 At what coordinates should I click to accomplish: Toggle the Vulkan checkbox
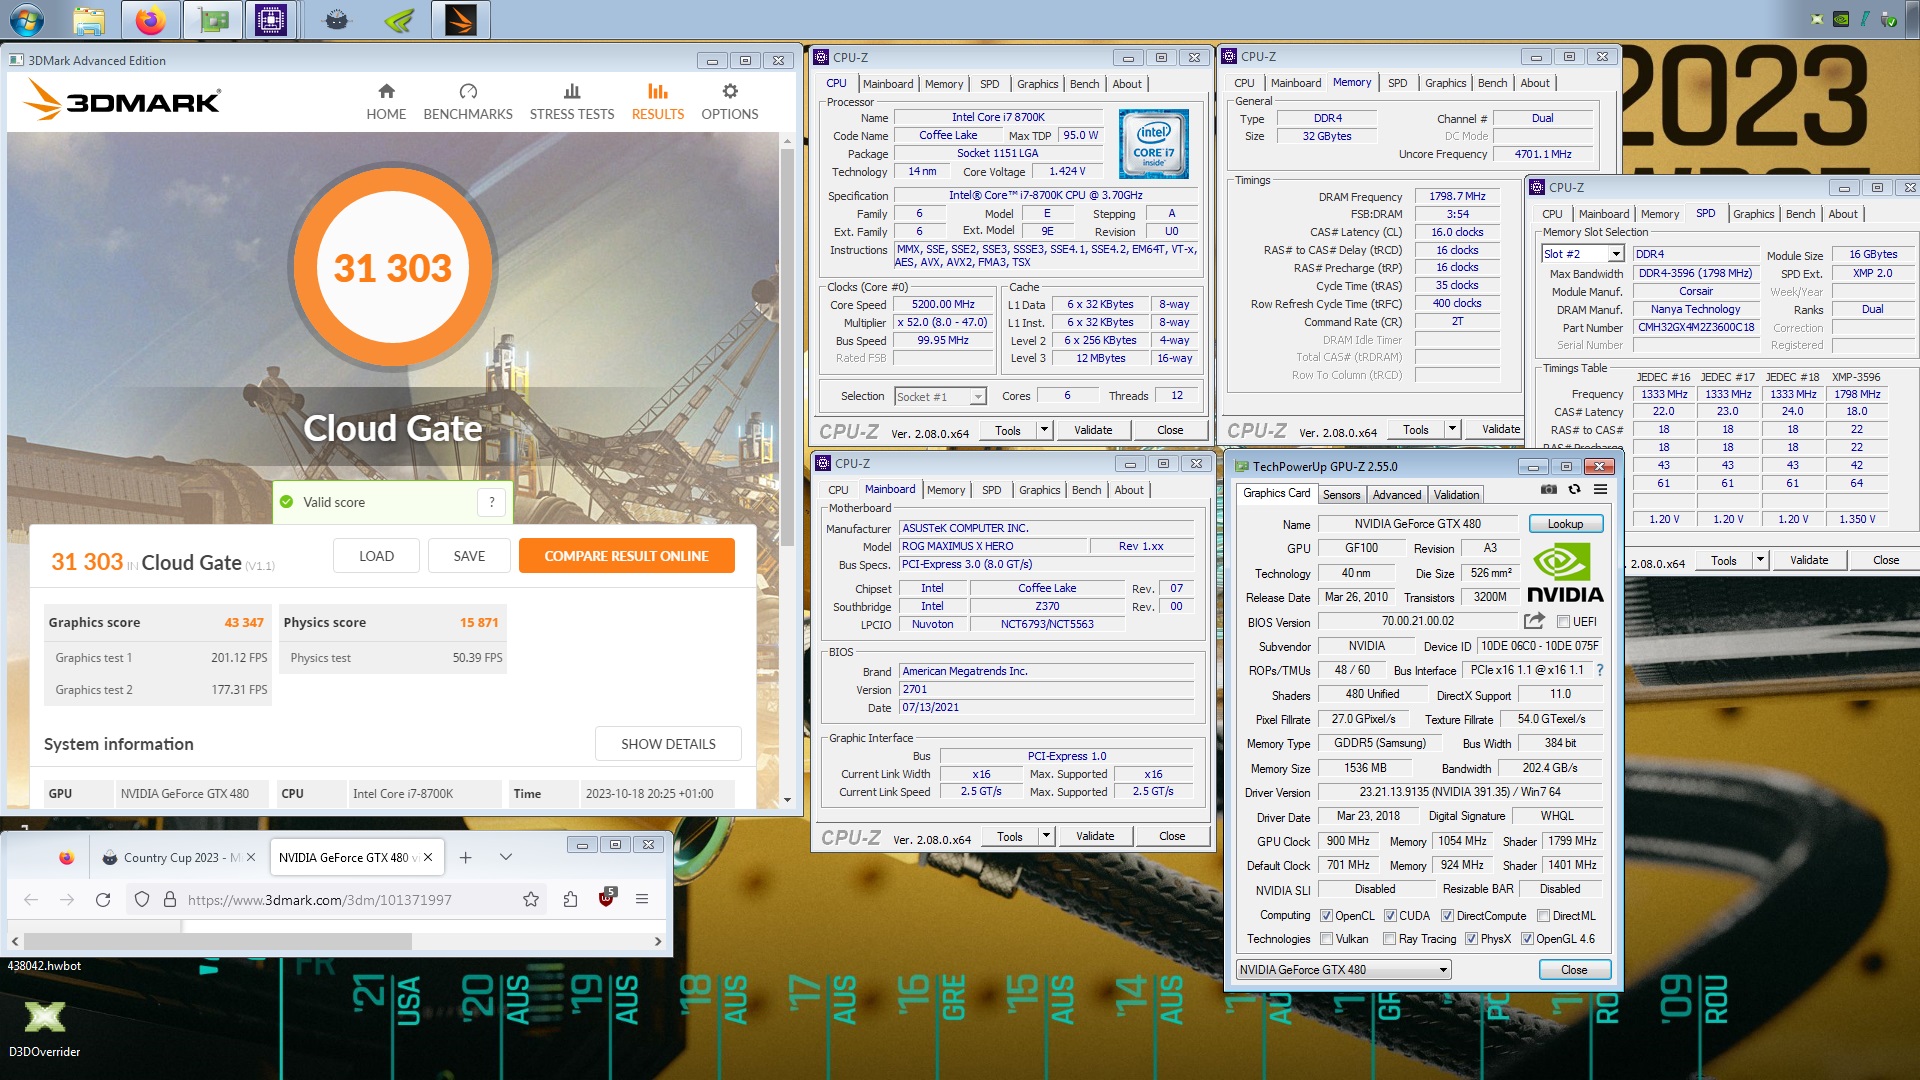[x=1326, y=938]
